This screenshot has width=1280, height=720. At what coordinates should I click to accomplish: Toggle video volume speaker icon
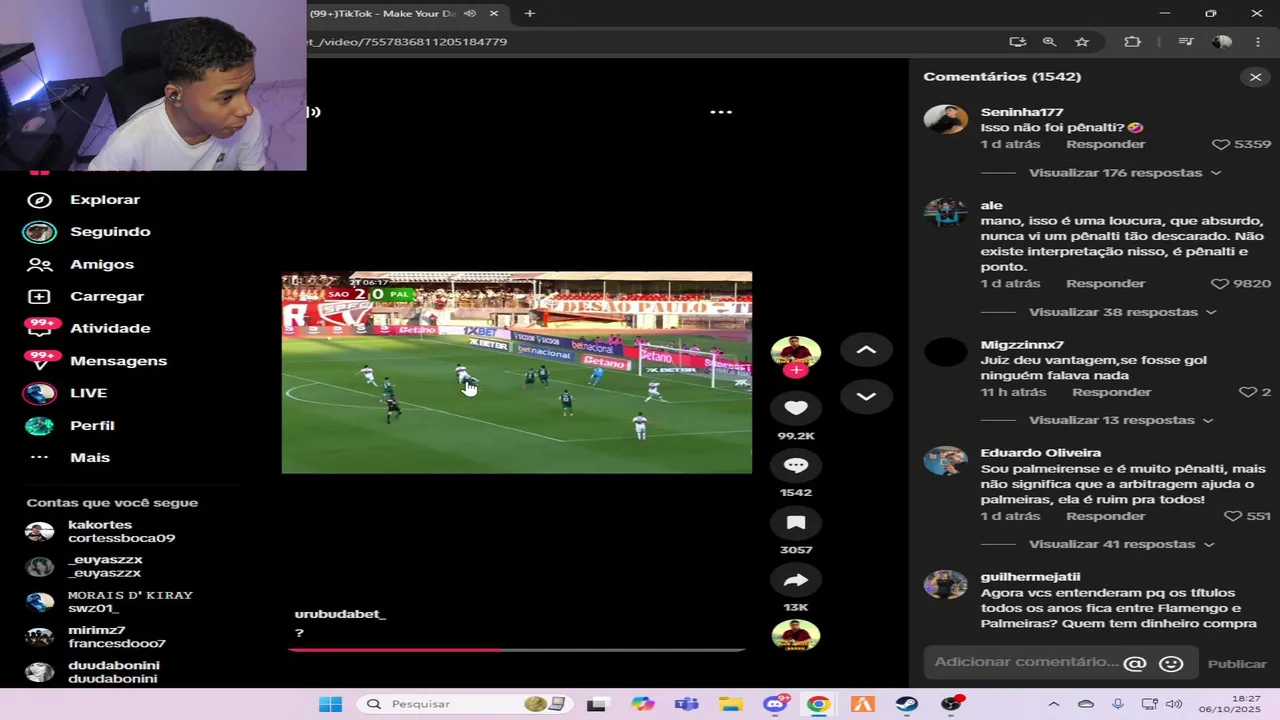314,112
